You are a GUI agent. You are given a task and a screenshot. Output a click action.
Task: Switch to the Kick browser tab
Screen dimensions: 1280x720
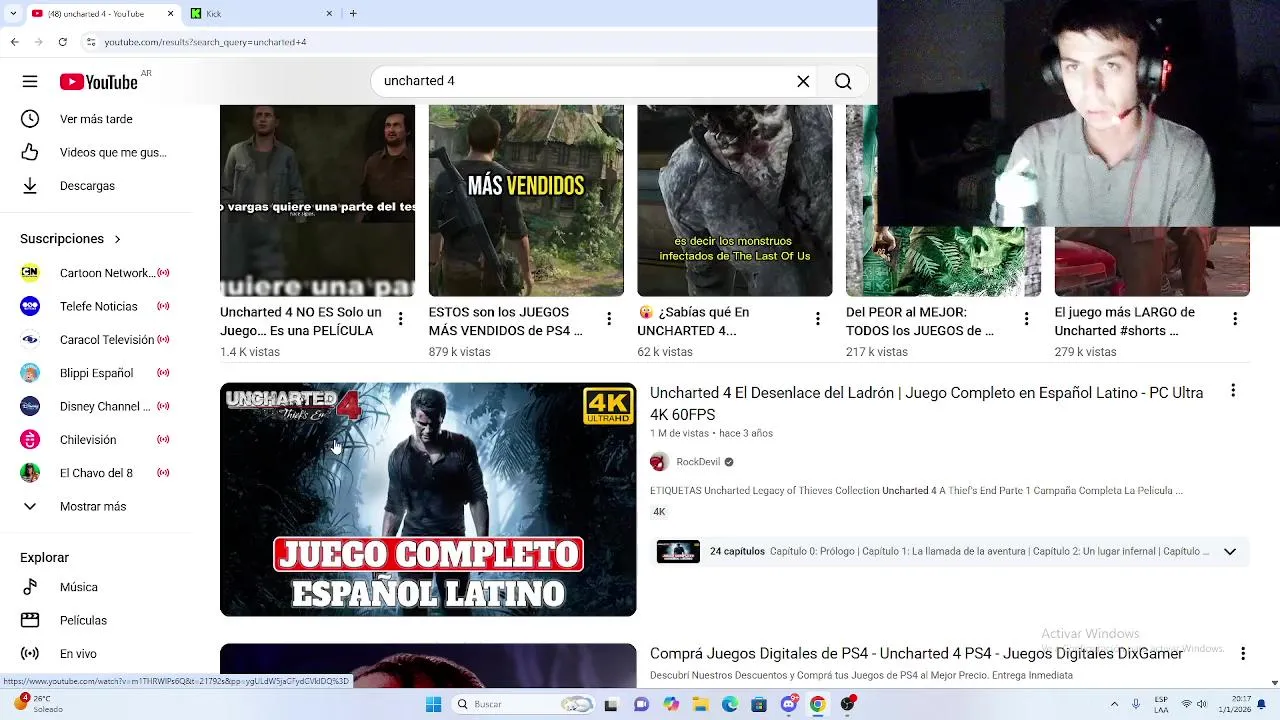[x=260, y=14]
